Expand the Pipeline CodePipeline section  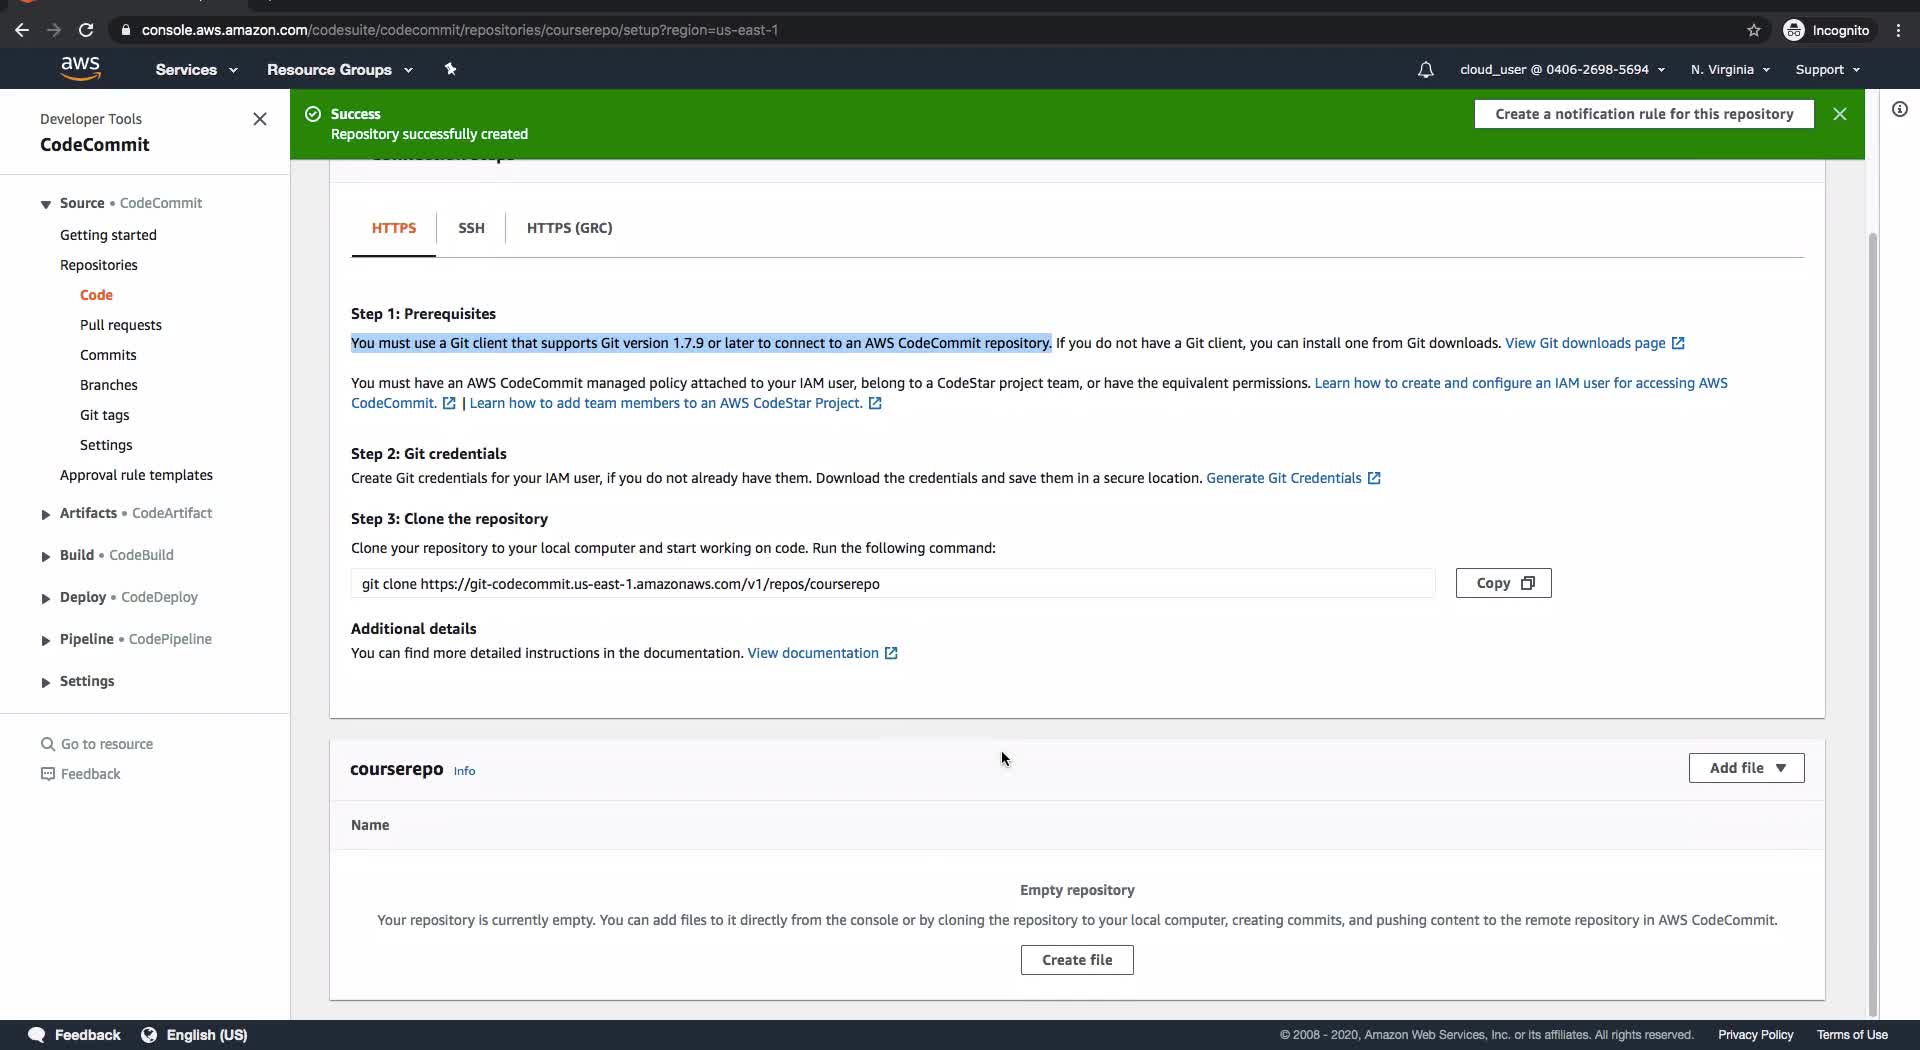point(46,640)
